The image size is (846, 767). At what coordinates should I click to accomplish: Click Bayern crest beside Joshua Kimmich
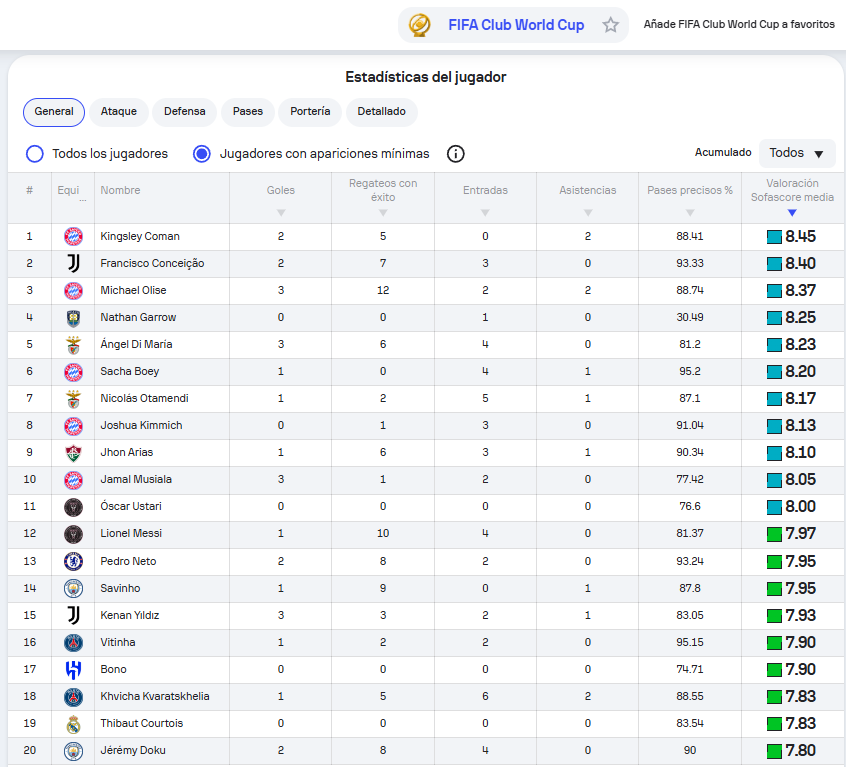73,426
